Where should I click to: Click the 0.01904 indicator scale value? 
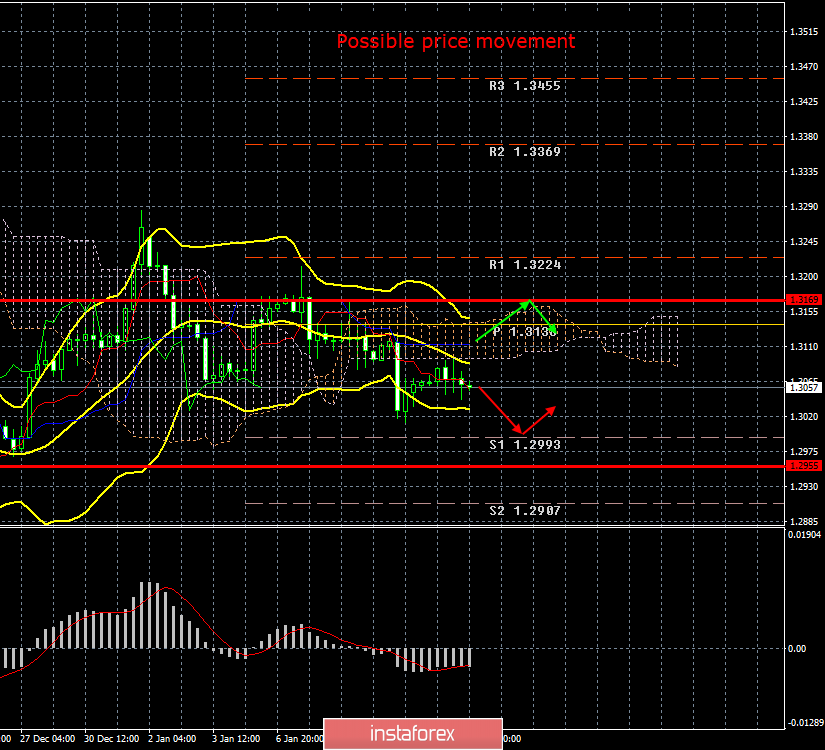point(804,535)
